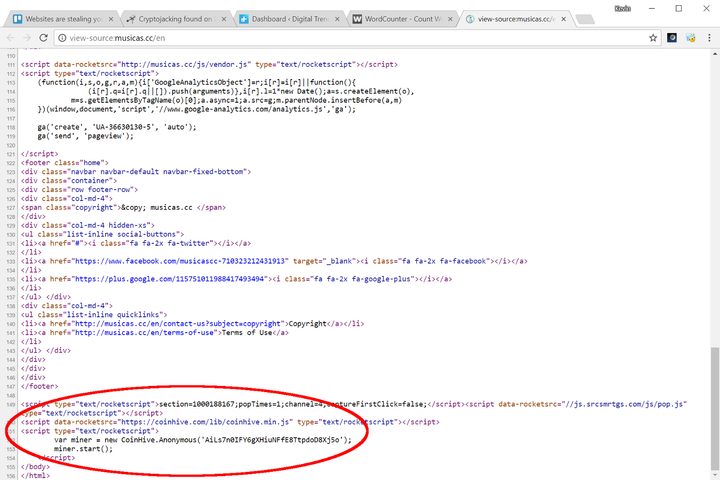Open a new tab button
The image size is (720, 480).
pos(584,19)
